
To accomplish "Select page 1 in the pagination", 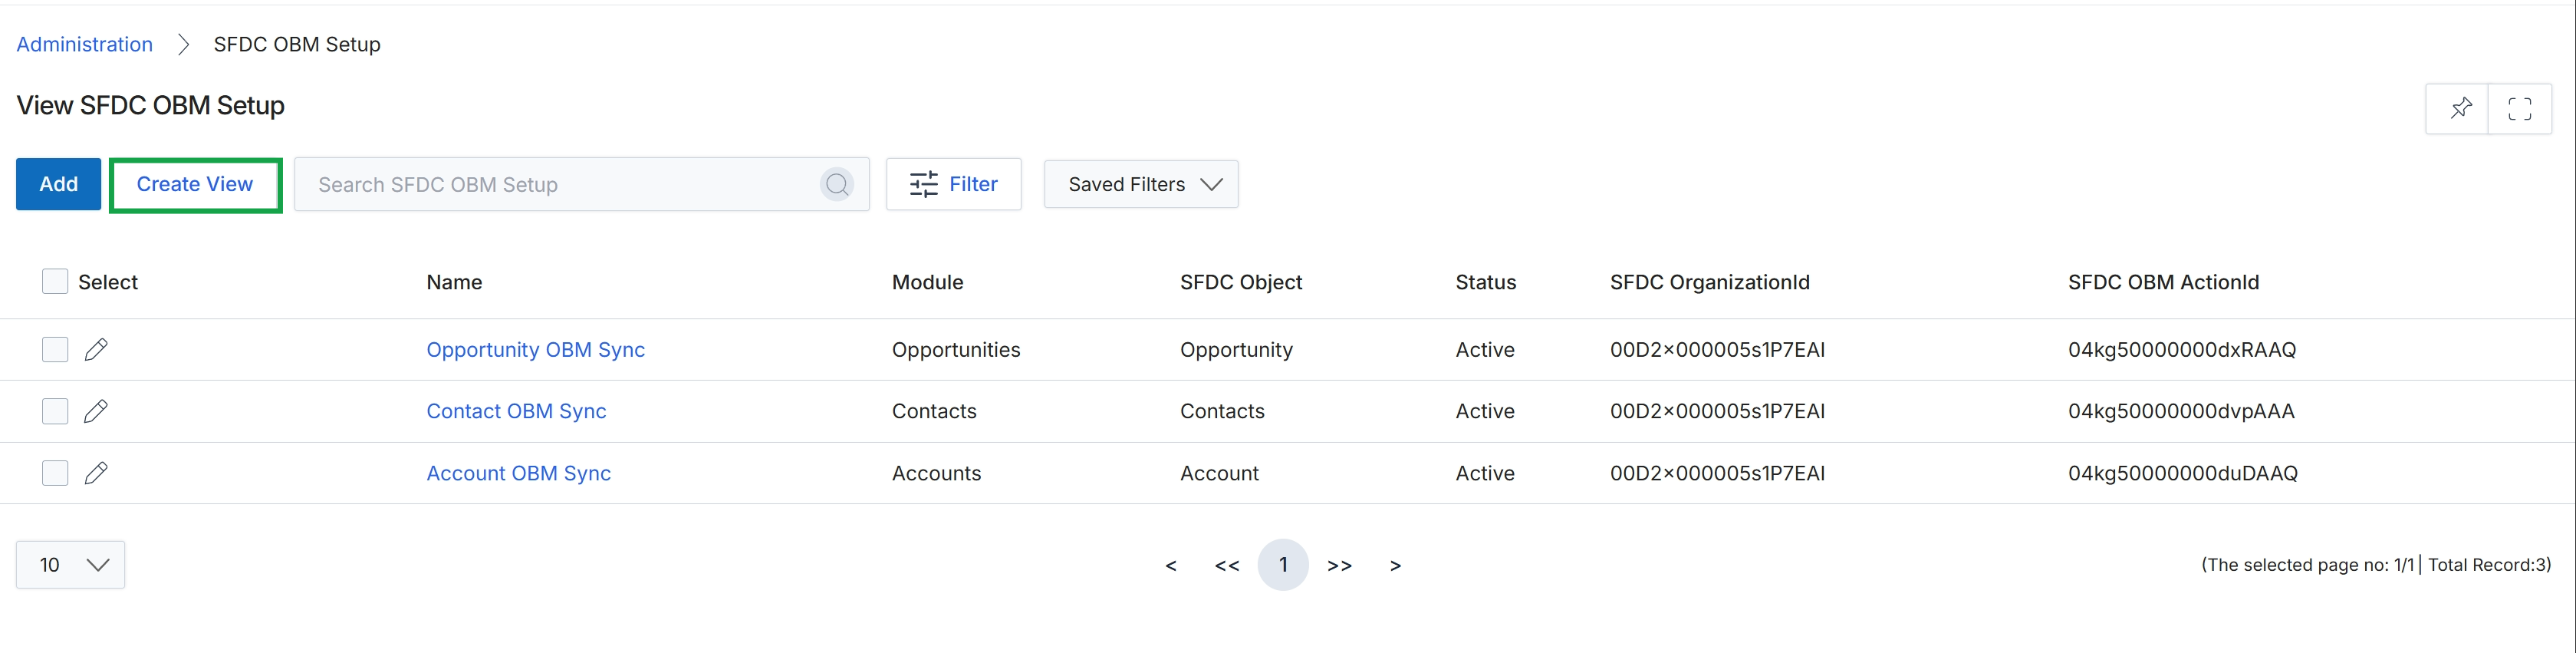I will coord(1283,565).
